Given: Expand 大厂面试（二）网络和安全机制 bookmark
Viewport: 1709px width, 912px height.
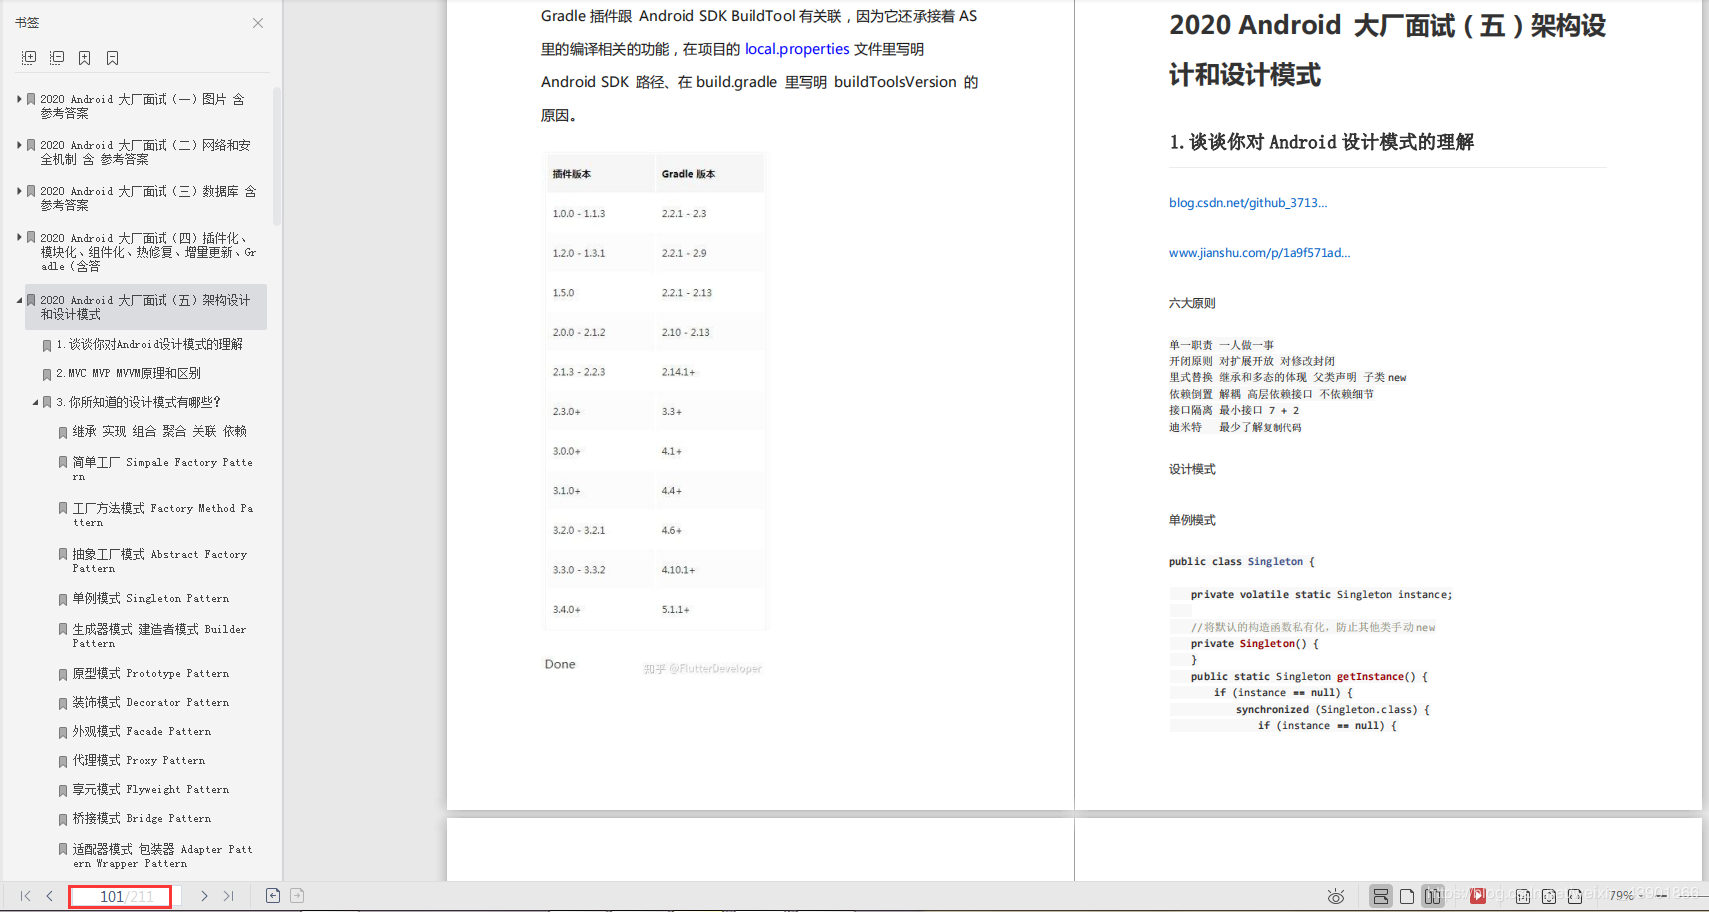Looking at the screenshot, I should click(19, 145).
